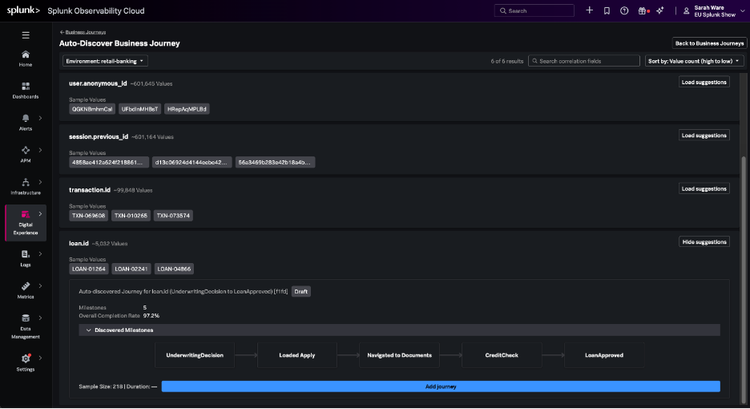
Task: Click sample value LOAN-04866
Action: click(x=174, y=269)
